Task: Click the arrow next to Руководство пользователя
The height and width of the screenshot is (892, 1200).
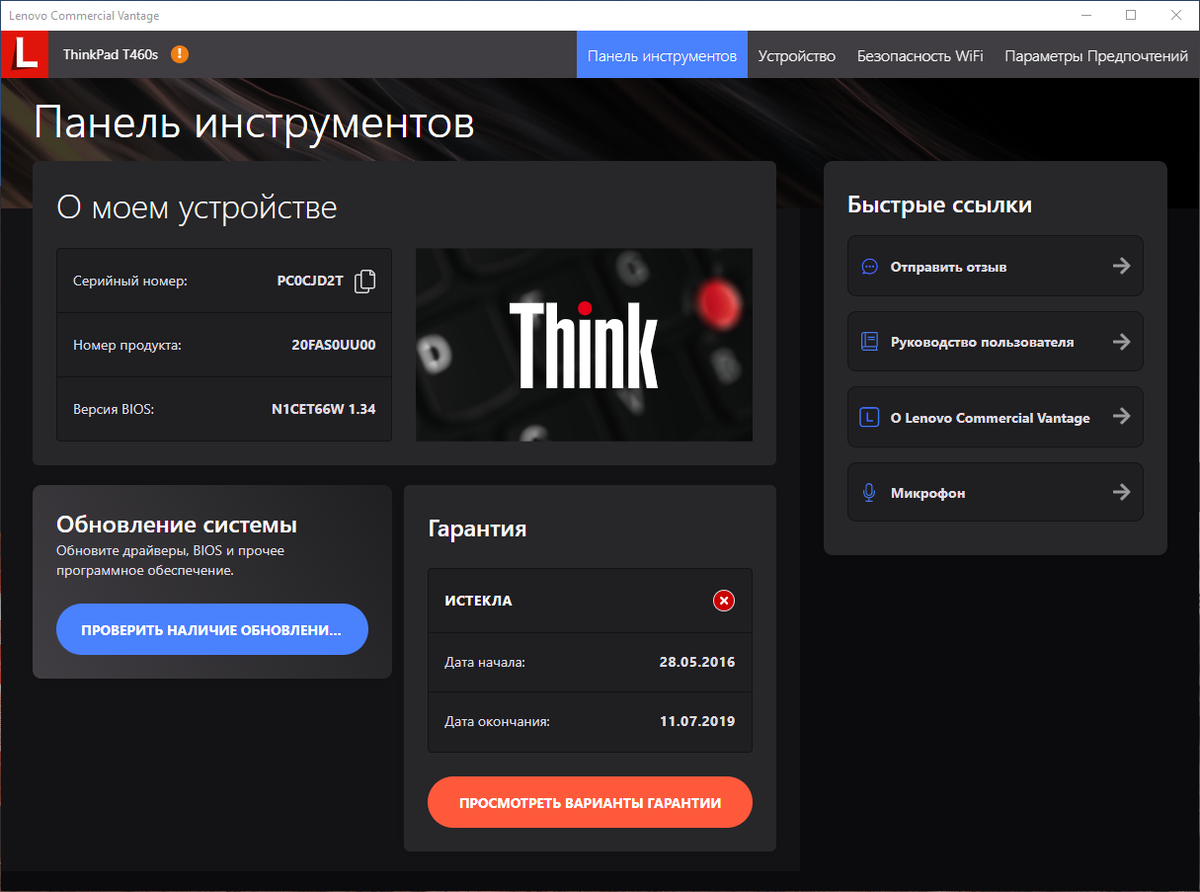Action: (1121, 342)
